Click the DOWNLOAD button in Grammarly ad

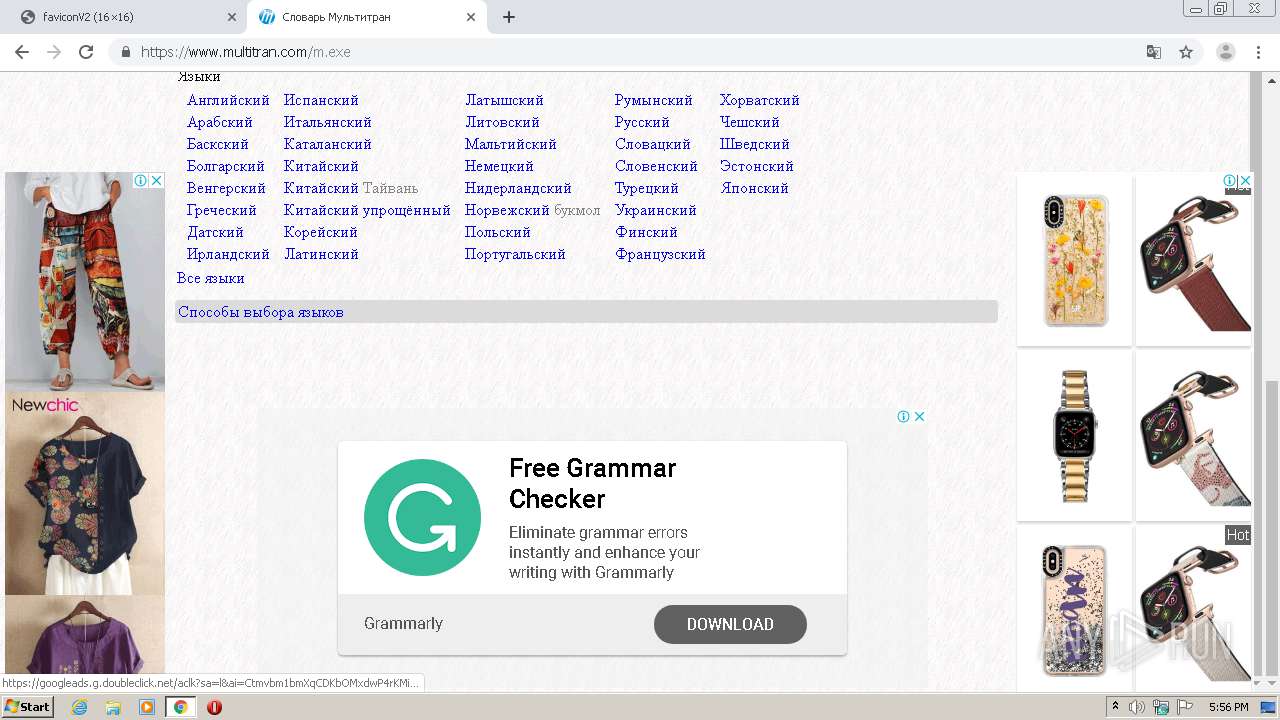[x=730, y=624]
